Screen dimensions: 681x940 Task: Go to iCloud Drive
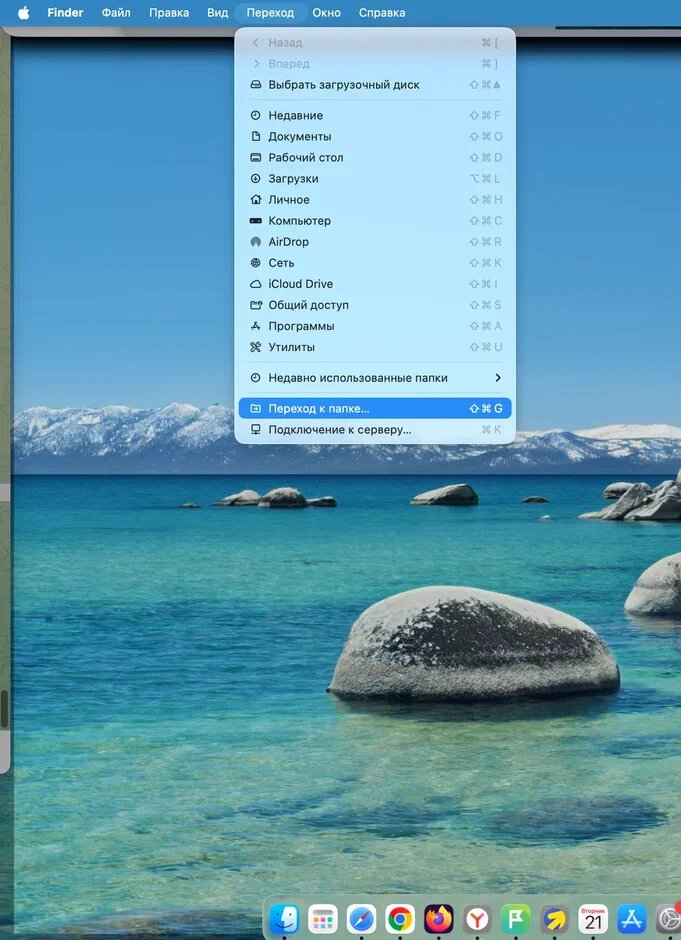(x=375, y=284)
